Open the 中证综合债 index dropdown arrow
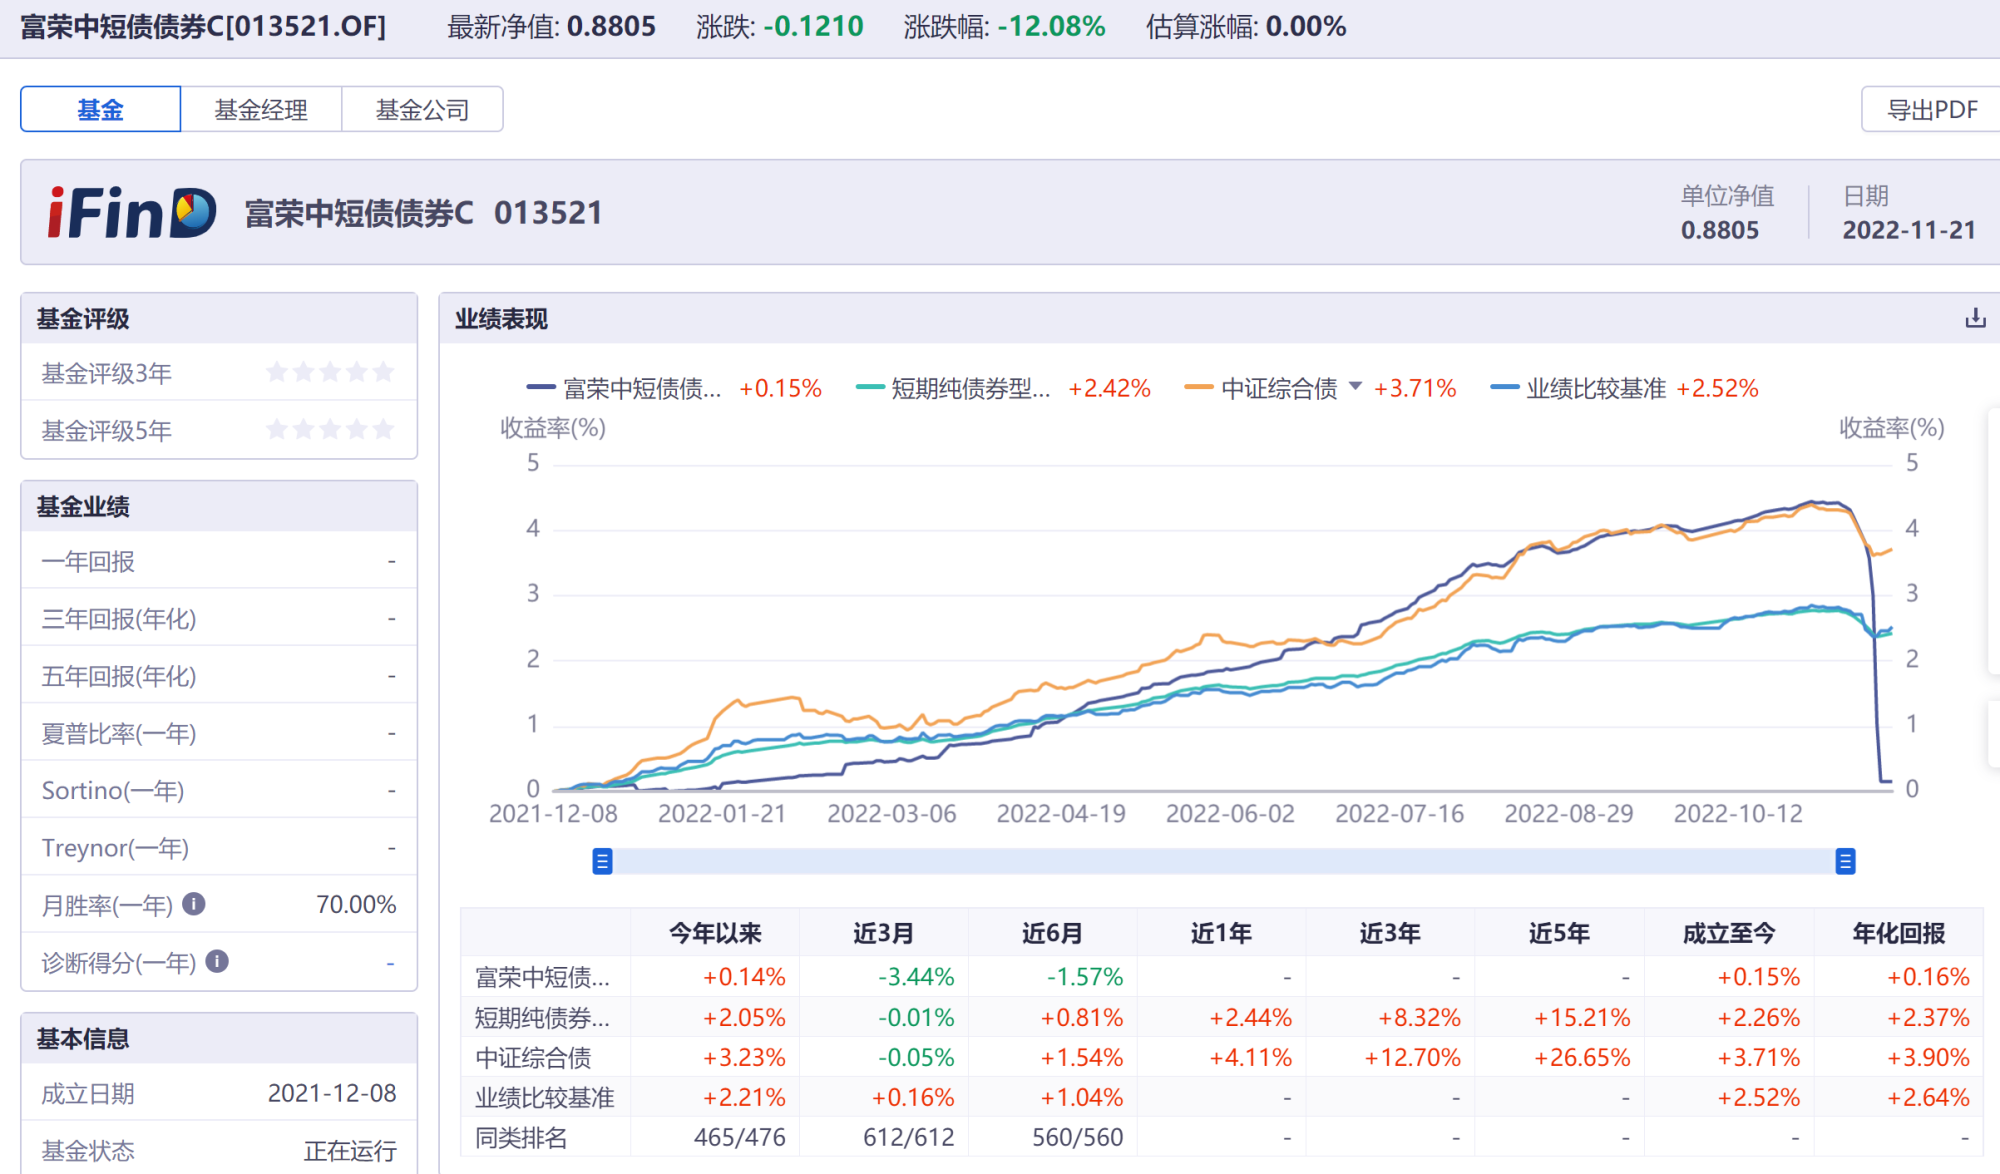2000x1174 pixels. tap(1355, 386)
